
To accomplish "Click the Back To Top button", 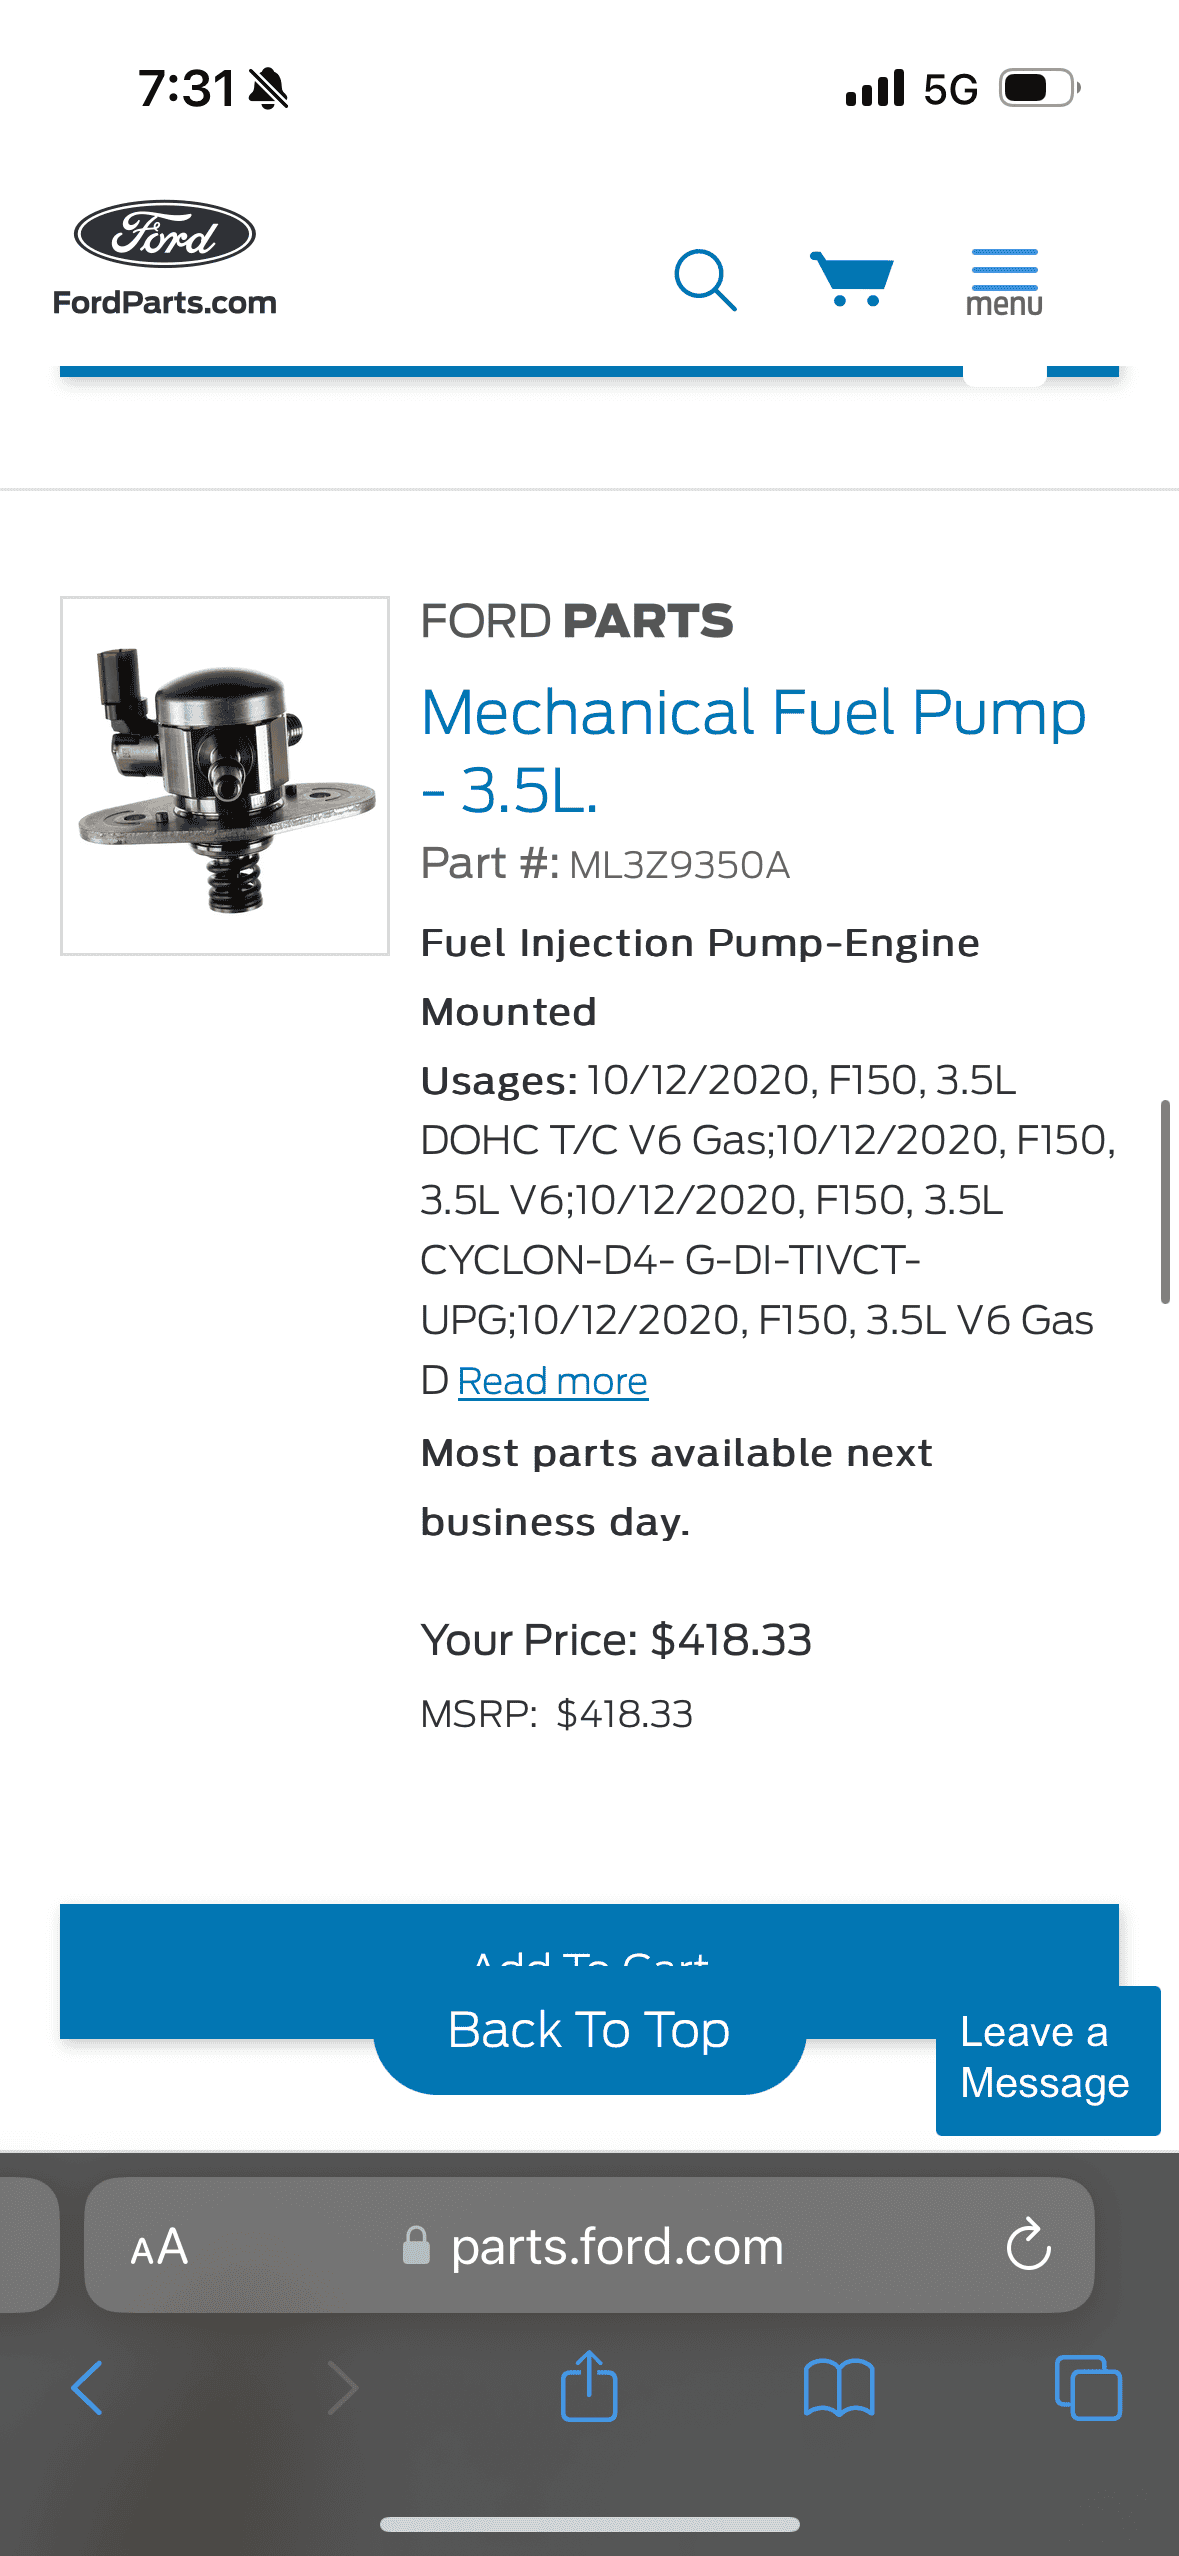I will click(589, 2029).
